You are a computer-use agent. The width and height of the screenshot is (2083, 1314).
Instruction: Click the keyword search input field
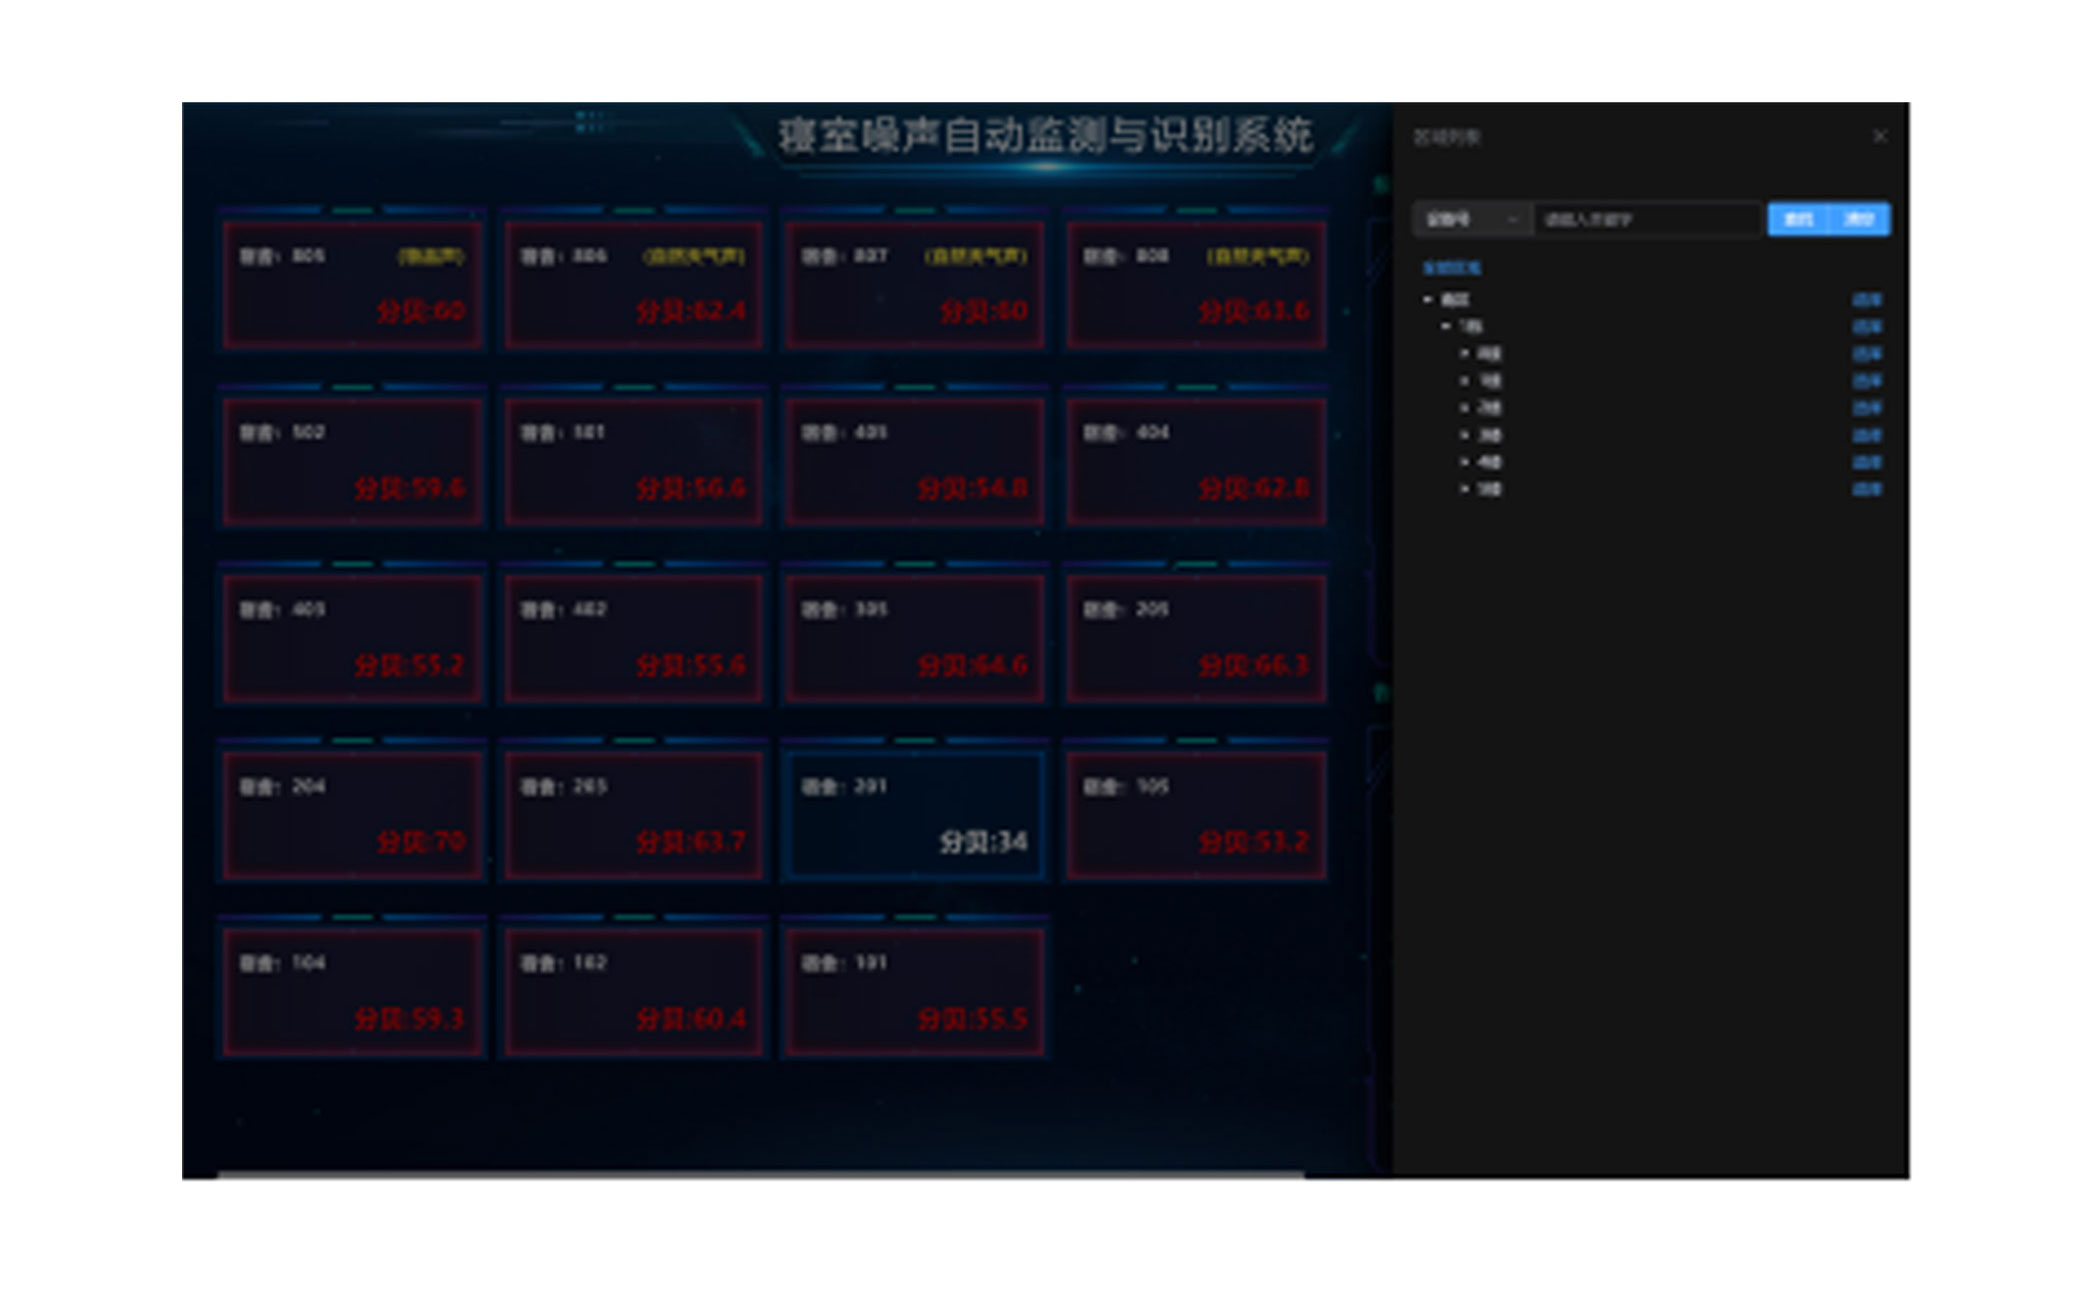[1648, 219]
